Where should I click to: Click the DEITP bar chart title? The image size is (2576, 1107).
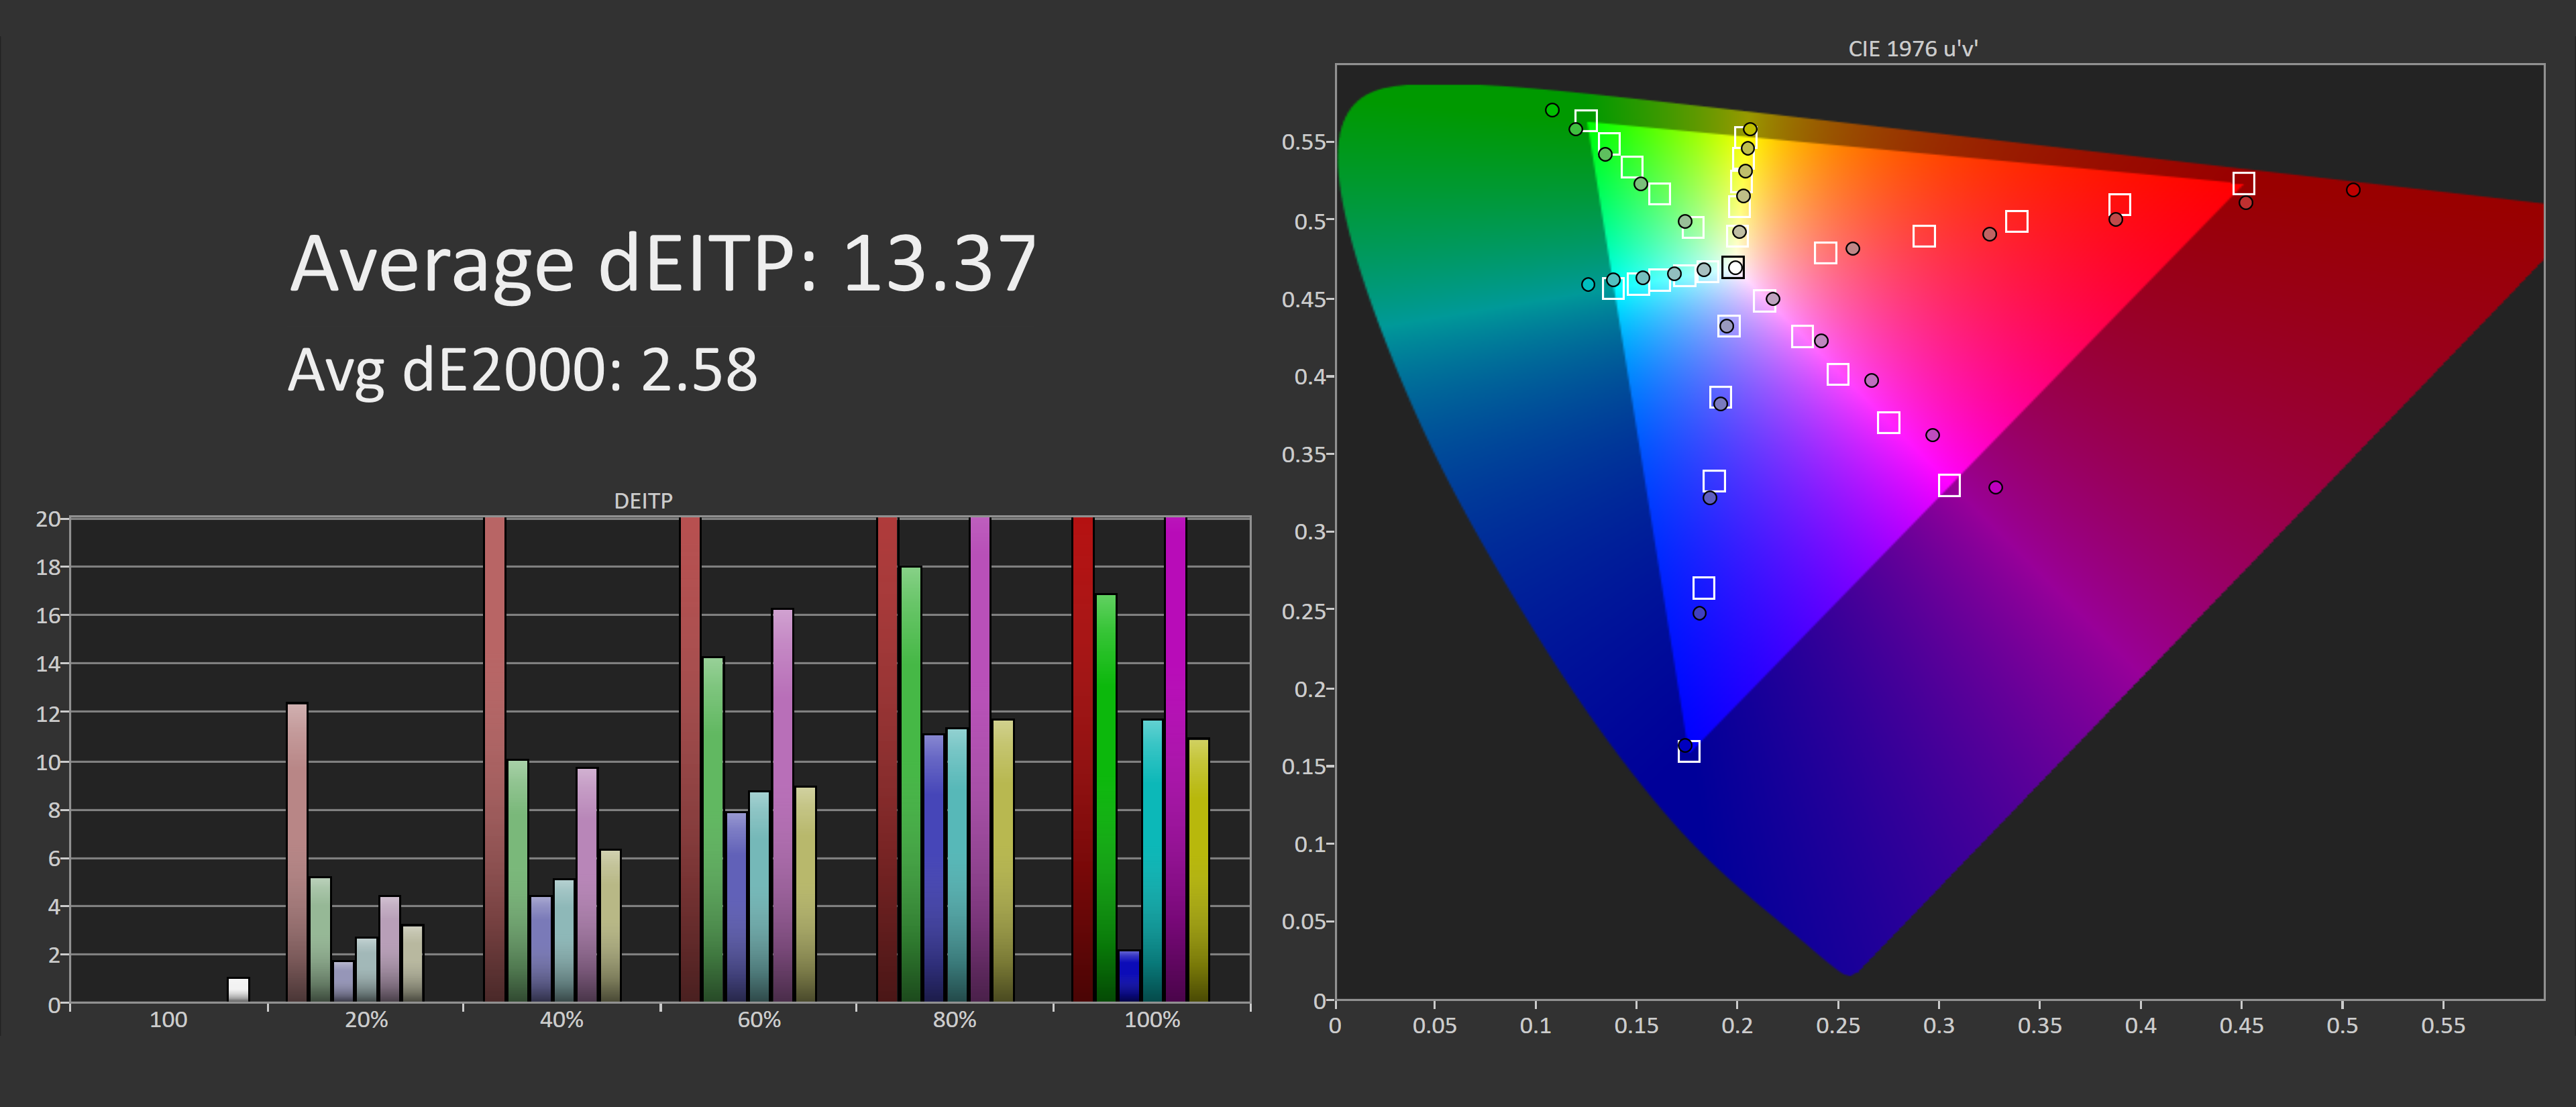[643, 501]
